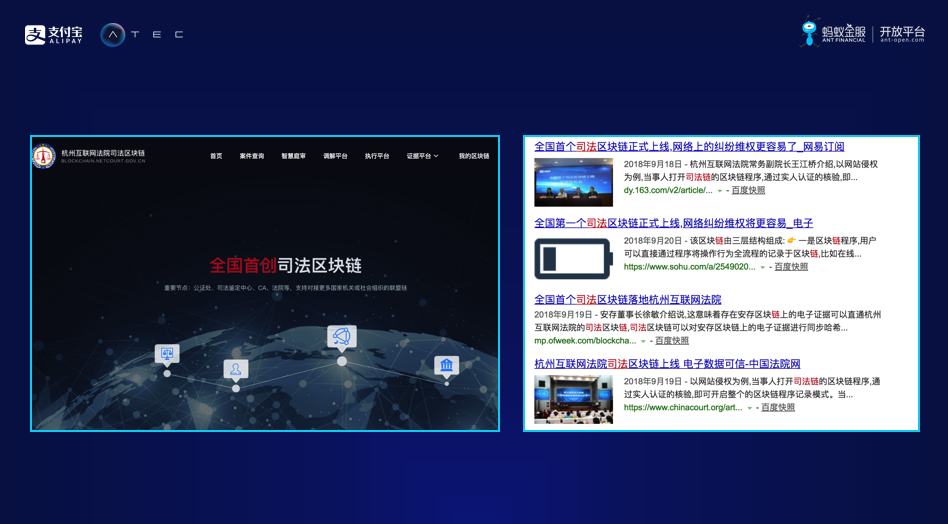Click the 全国首创司法区块链 headline
This screenshot has height=524, width=948.
tap(285, 265)
